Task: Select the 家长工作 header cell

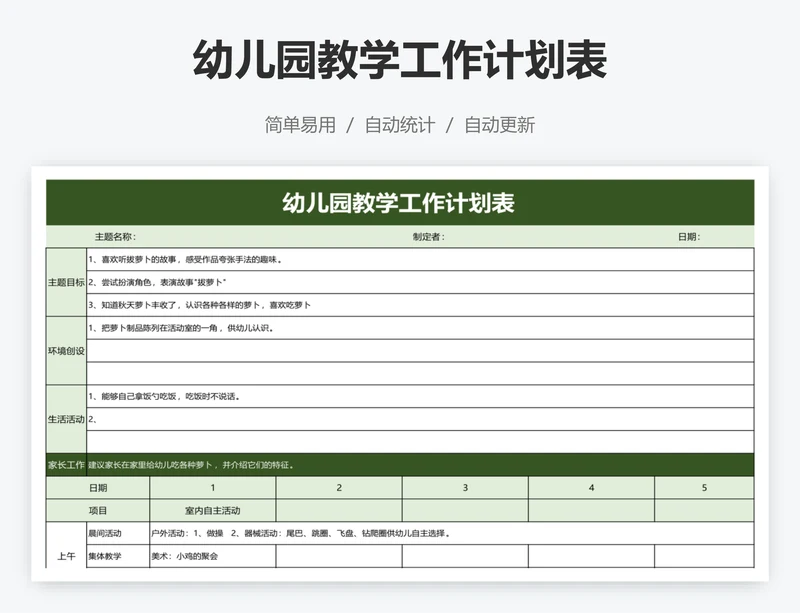Action: coord(66,465)
